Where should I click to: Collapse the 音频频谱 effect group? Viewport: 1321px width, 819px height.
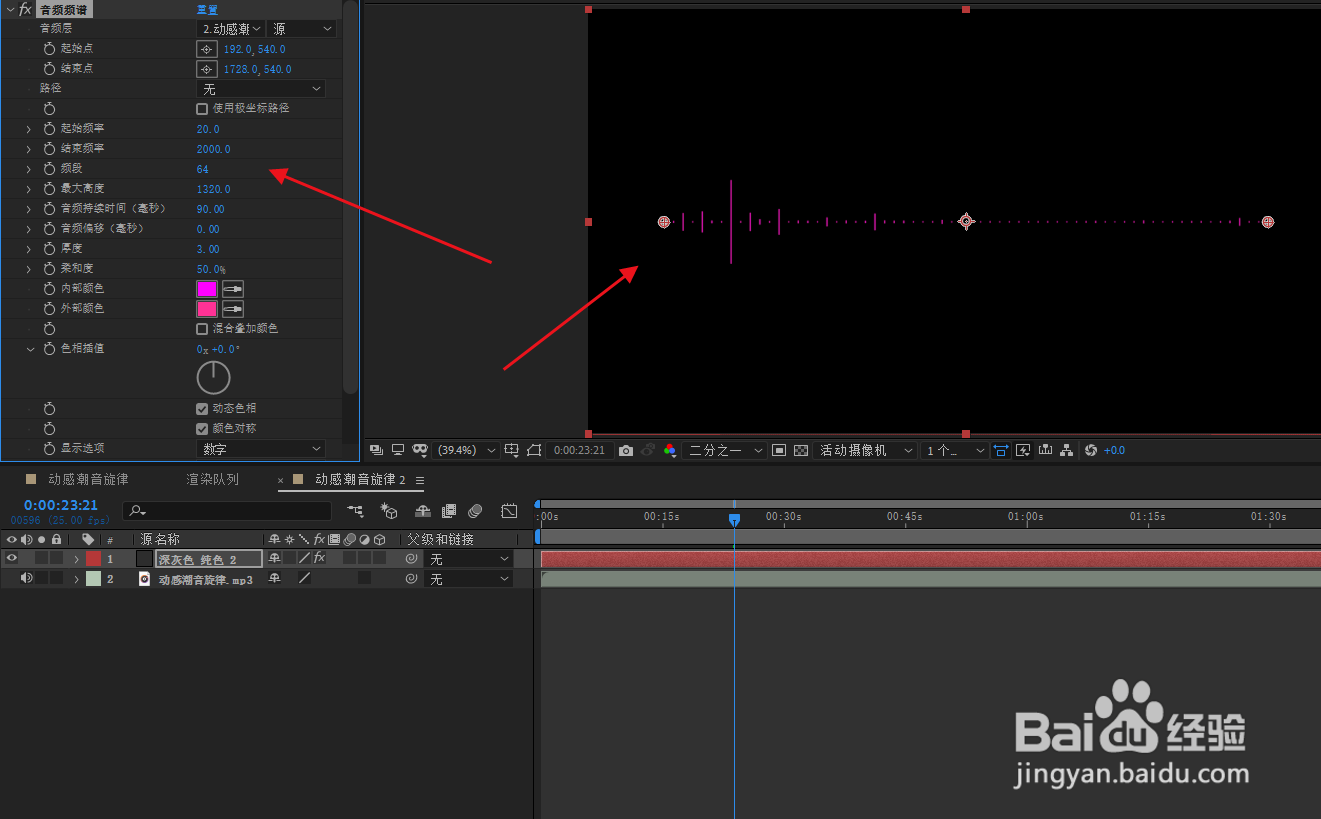pos(9,9)
